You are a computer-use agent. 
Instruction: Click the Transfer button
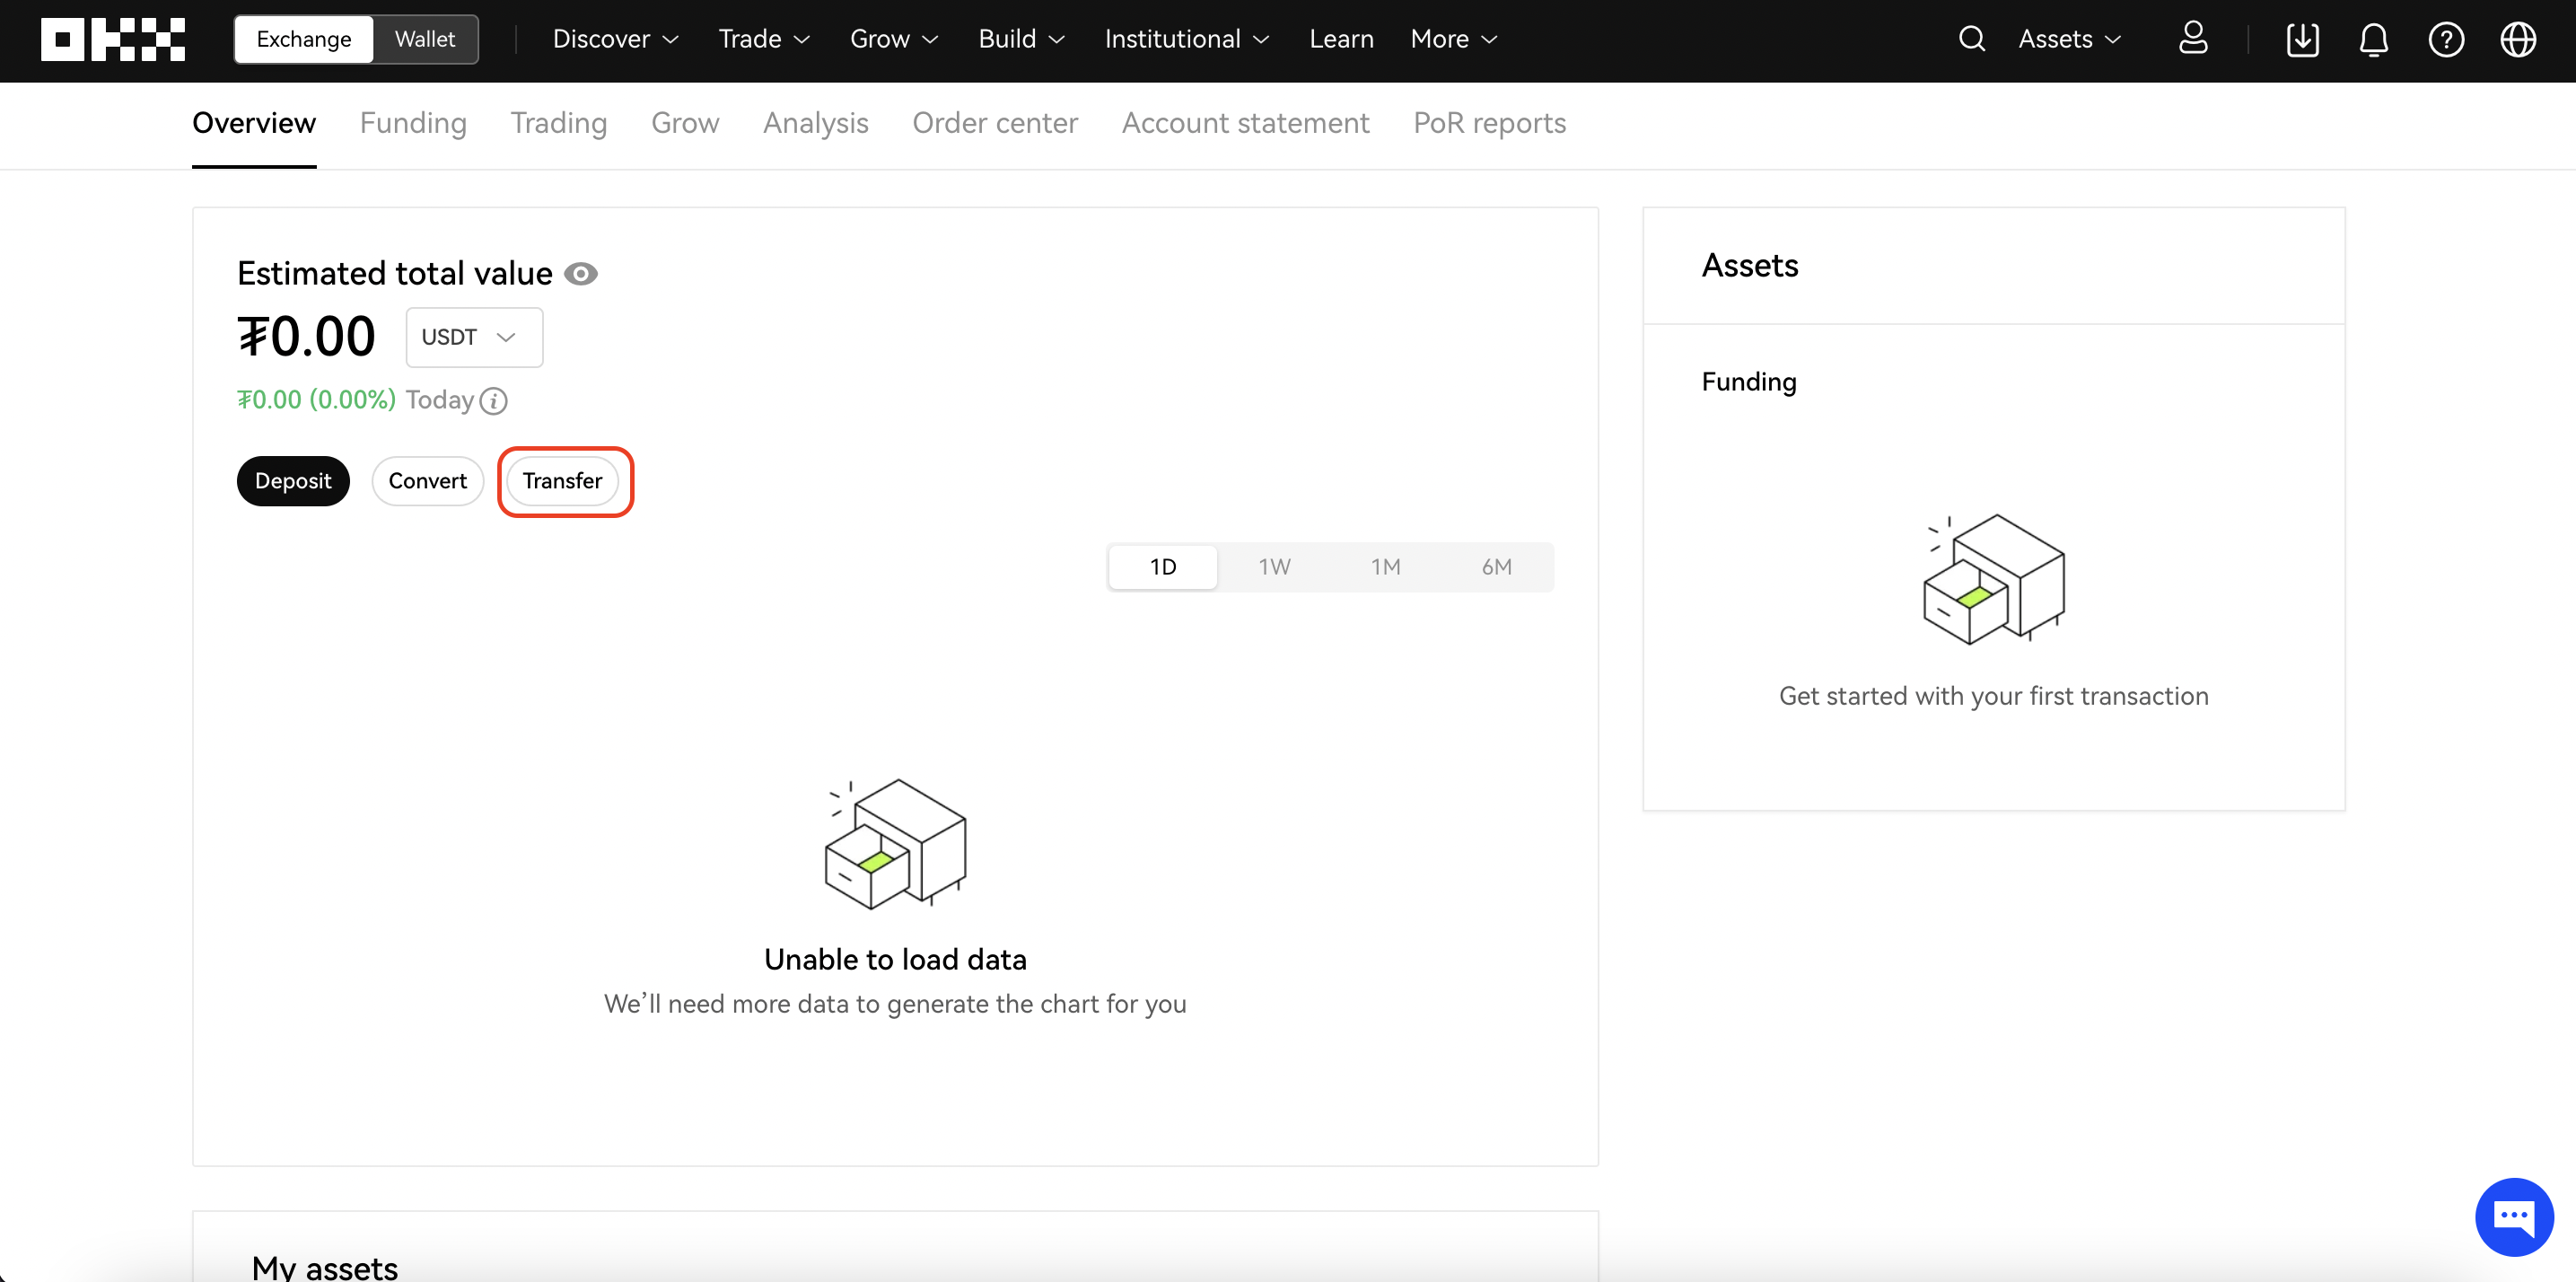tap(563, 481)
